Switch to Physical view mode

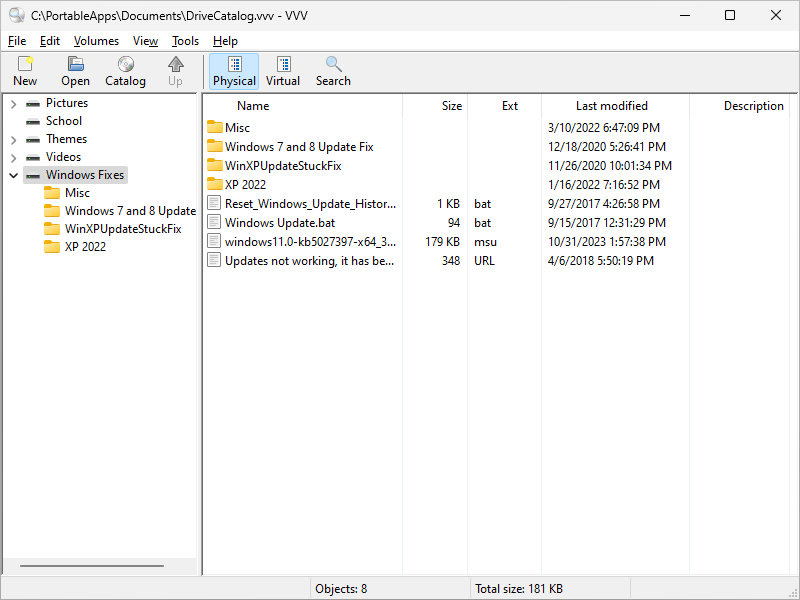pos(234,71)
